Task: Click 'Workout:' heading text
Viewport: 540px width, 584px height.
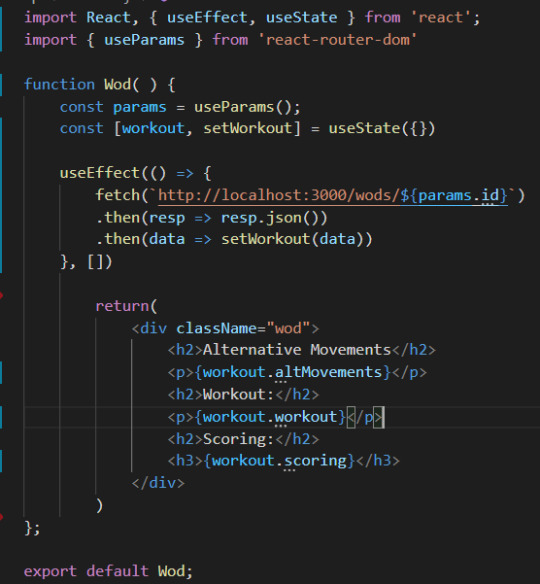Action: tap(238, 395)
